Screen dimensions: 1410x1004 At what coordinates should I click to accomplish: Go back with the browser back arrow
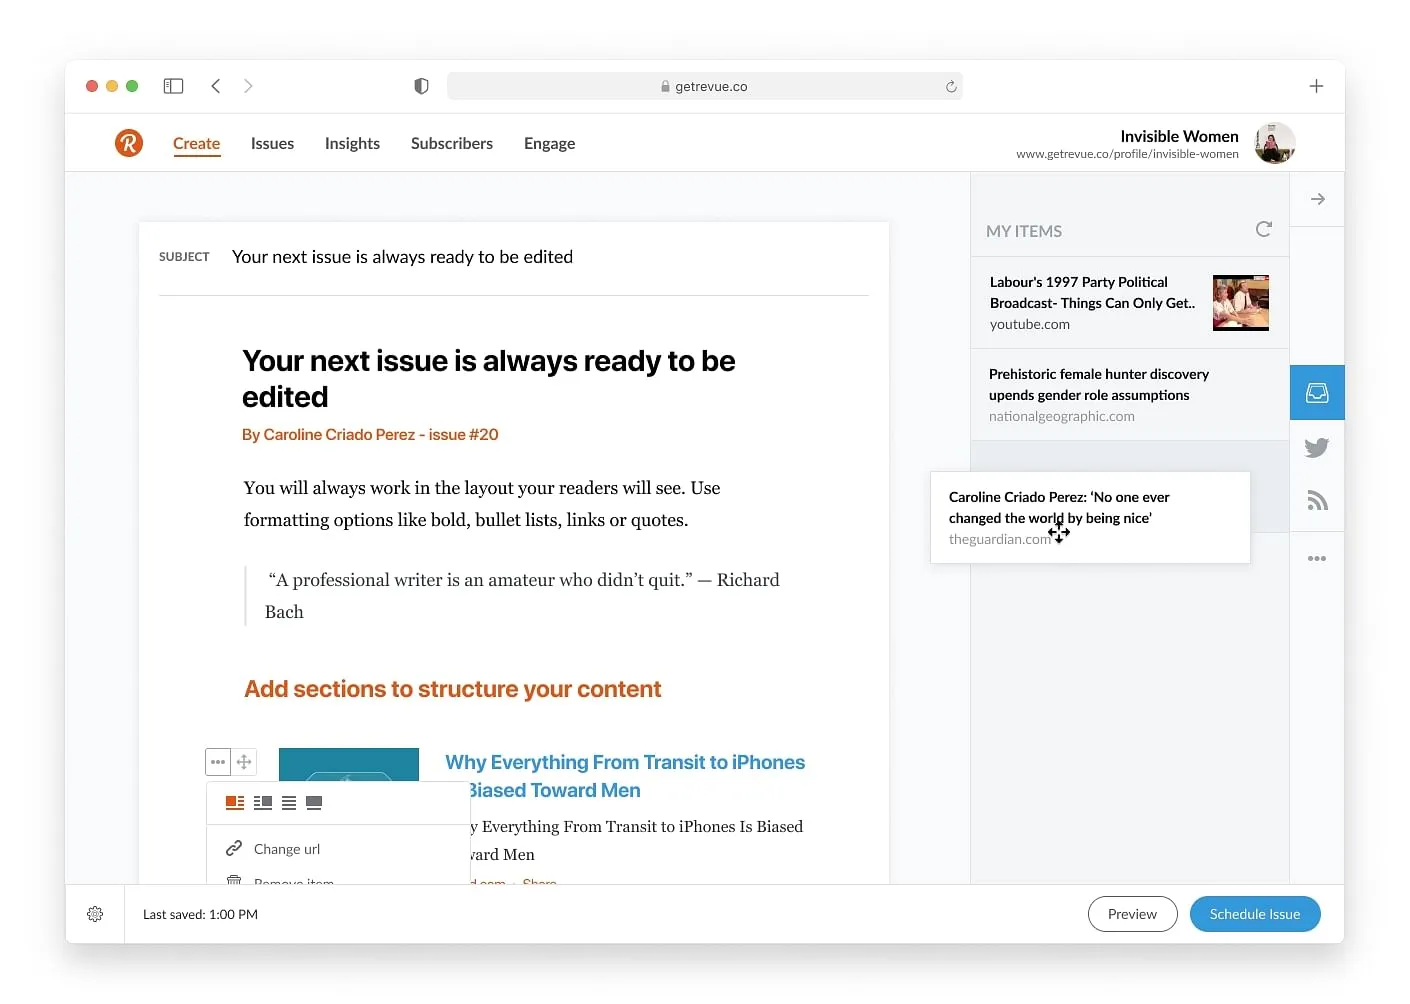216,86
